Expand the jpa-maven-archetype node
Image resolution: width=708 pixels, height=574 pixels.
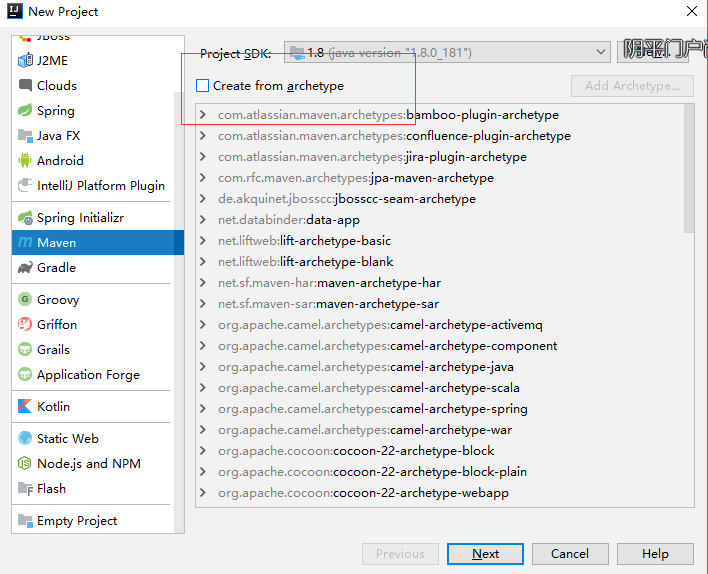click(203, 177)
